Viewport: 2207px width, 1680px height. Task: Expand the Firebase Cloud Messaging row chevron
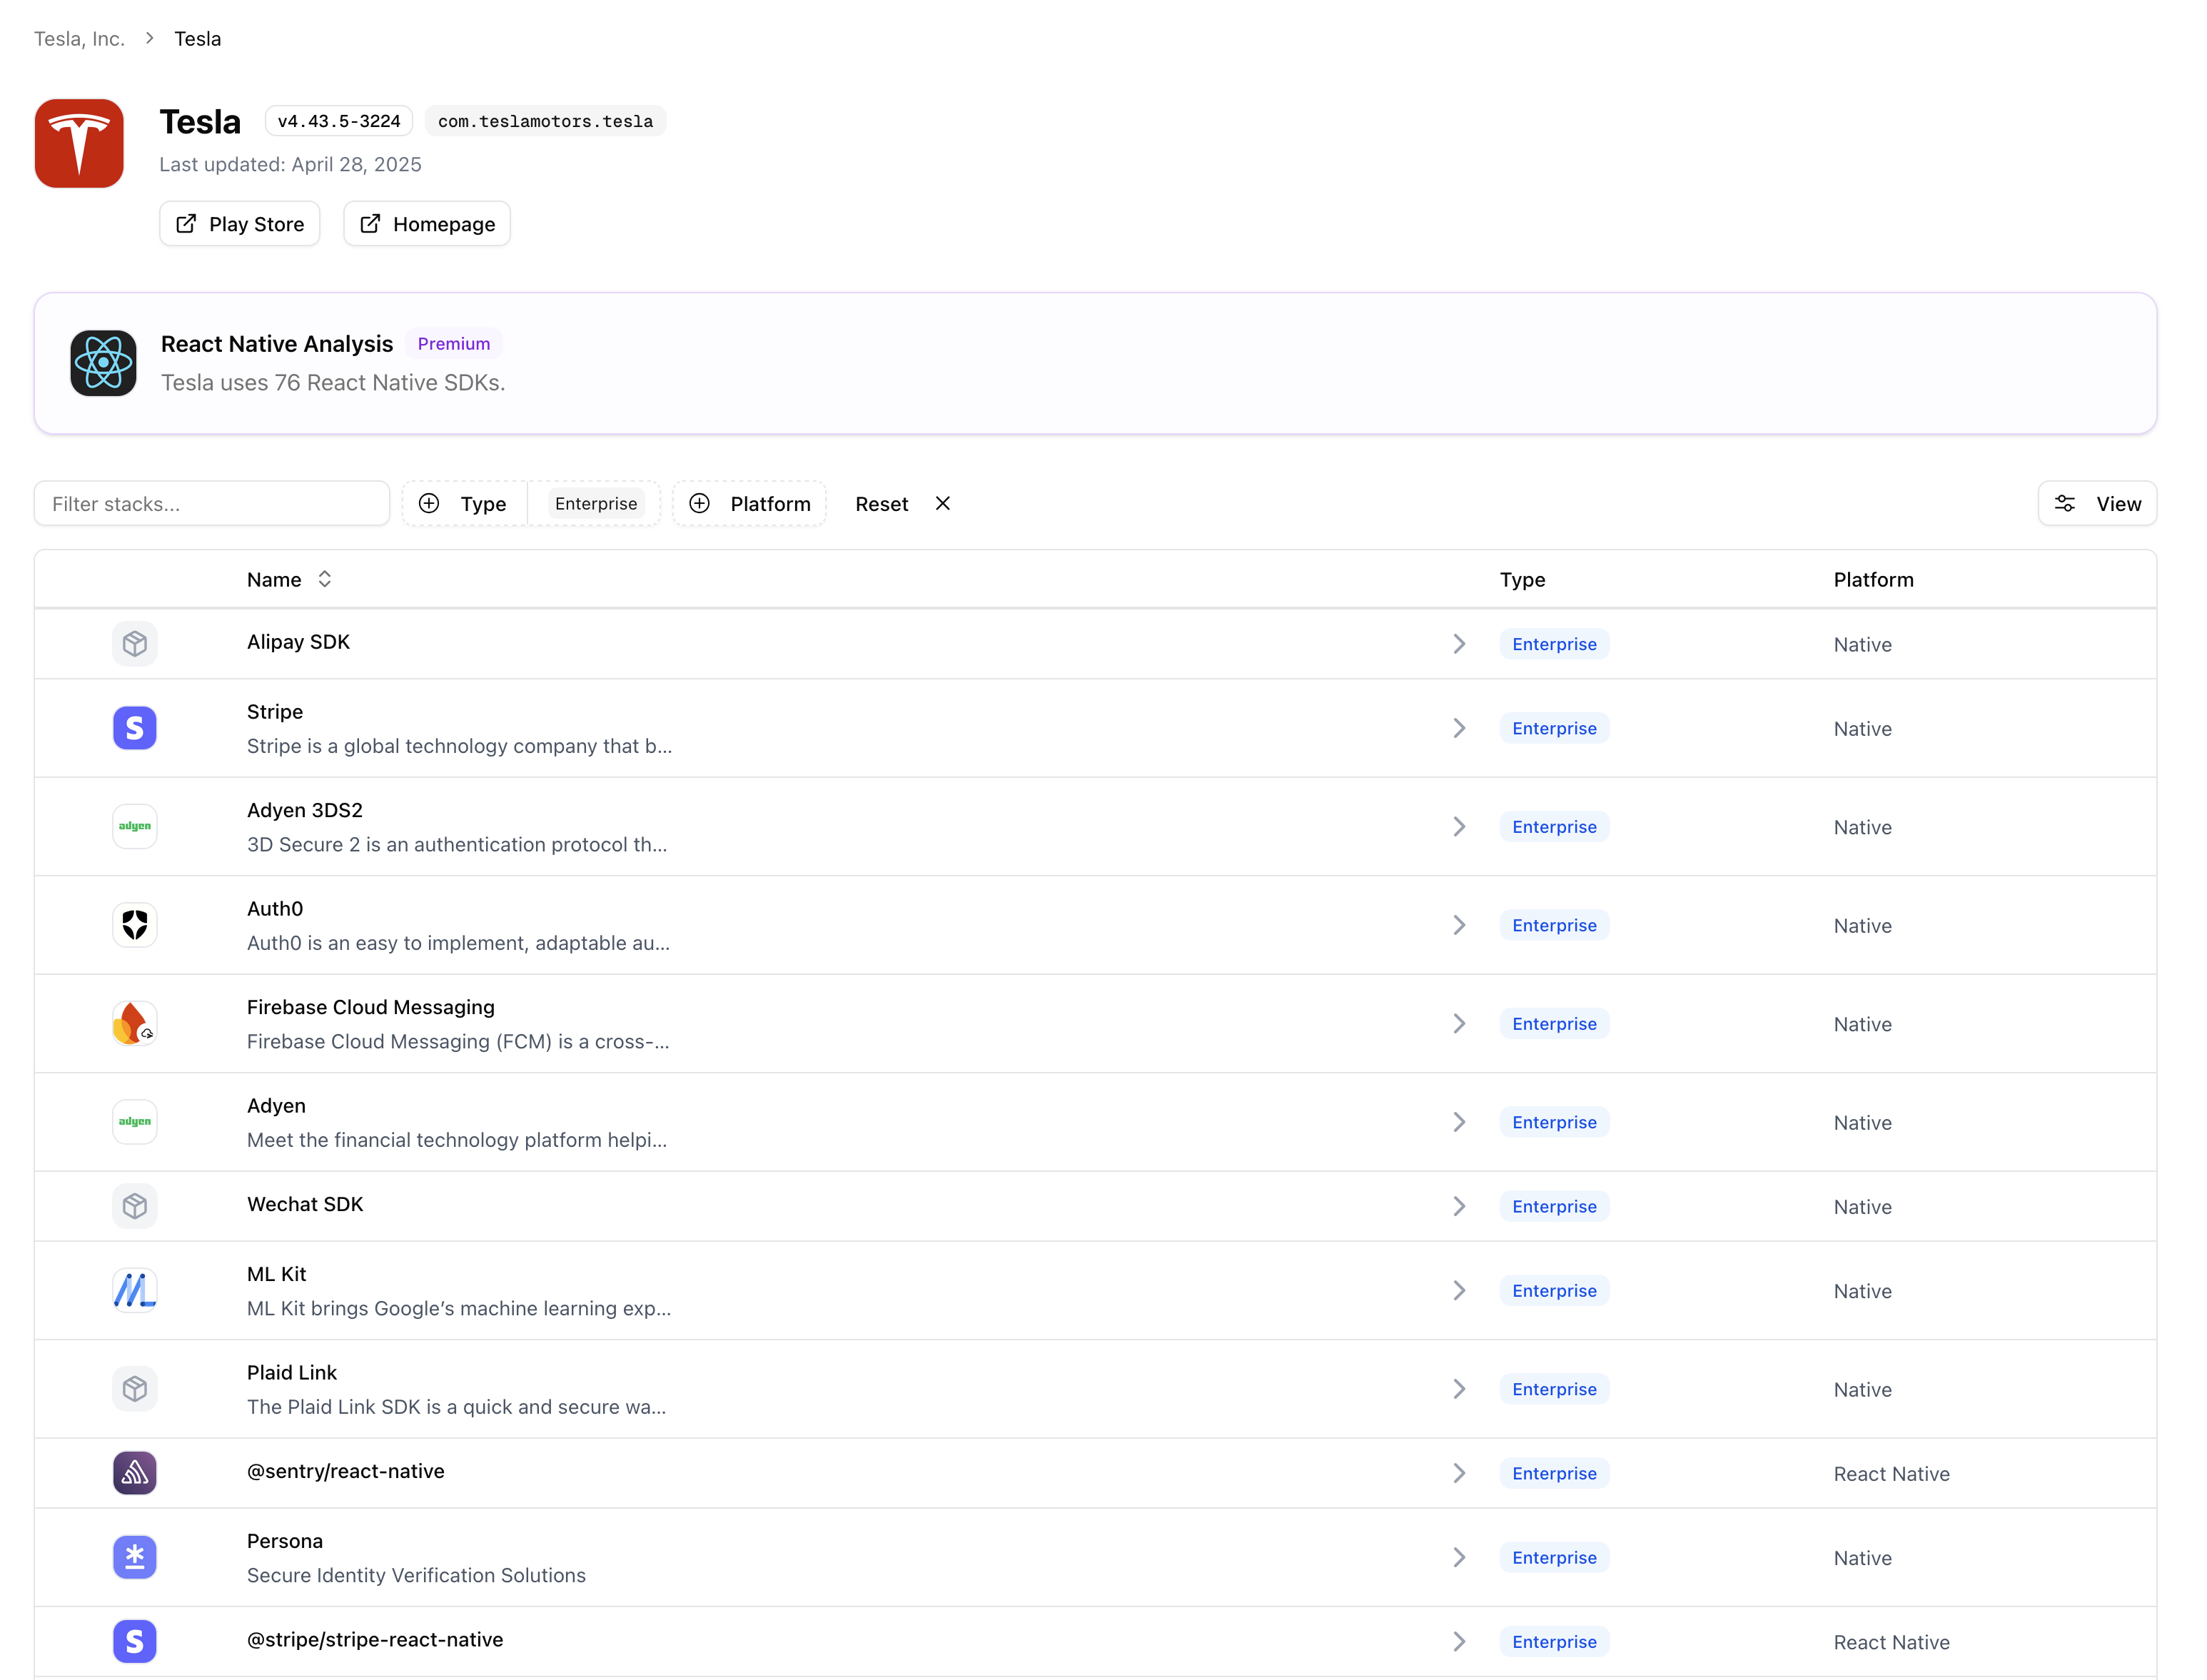tap(1460, 1024)
